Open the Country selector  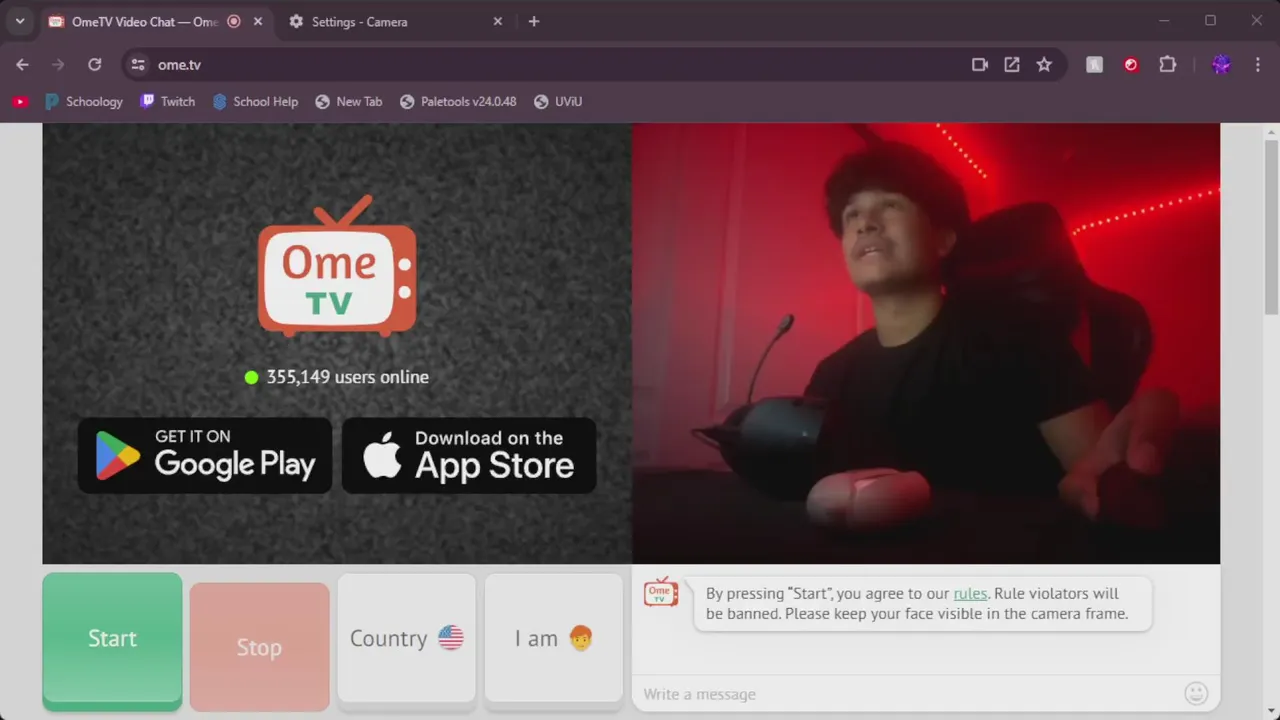407,638
